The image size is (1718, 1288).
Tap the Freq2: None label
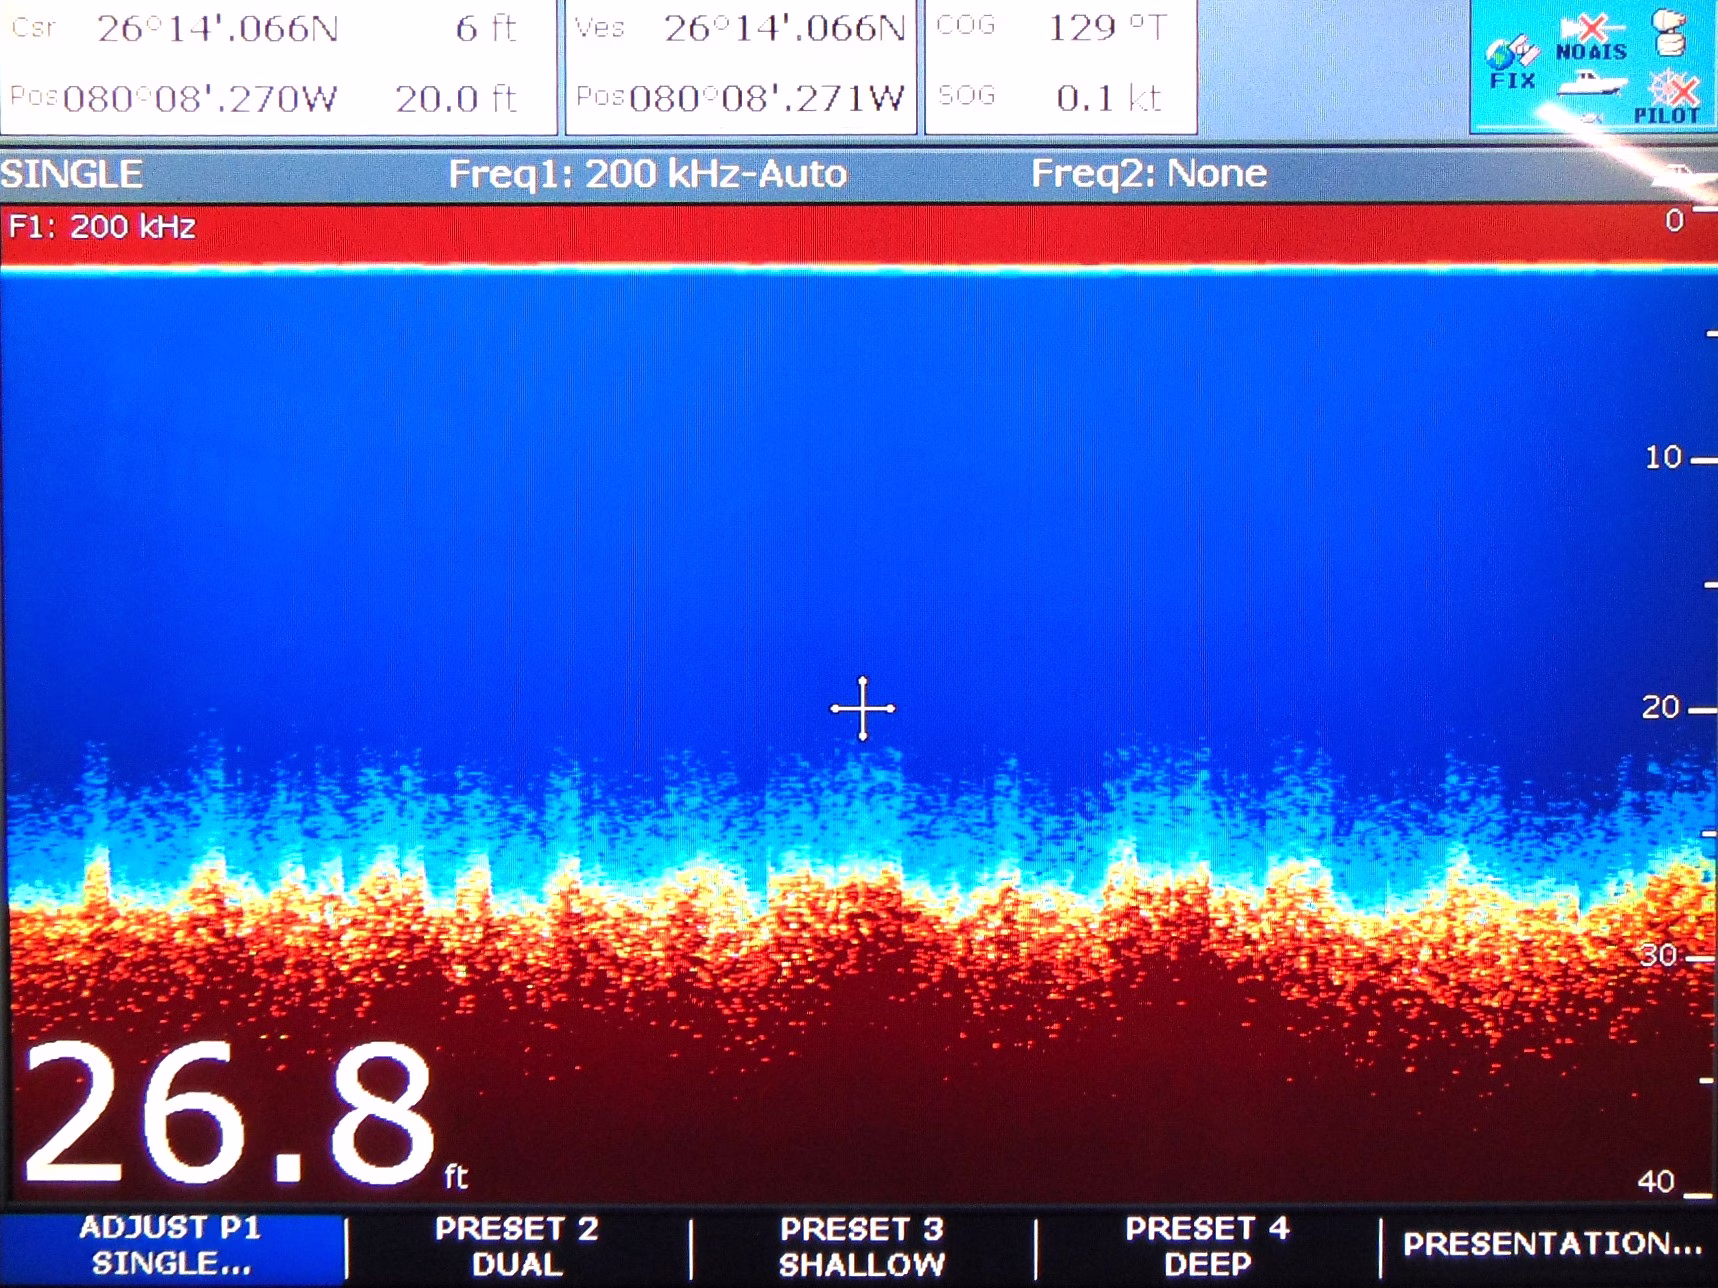click(1149, 174)
